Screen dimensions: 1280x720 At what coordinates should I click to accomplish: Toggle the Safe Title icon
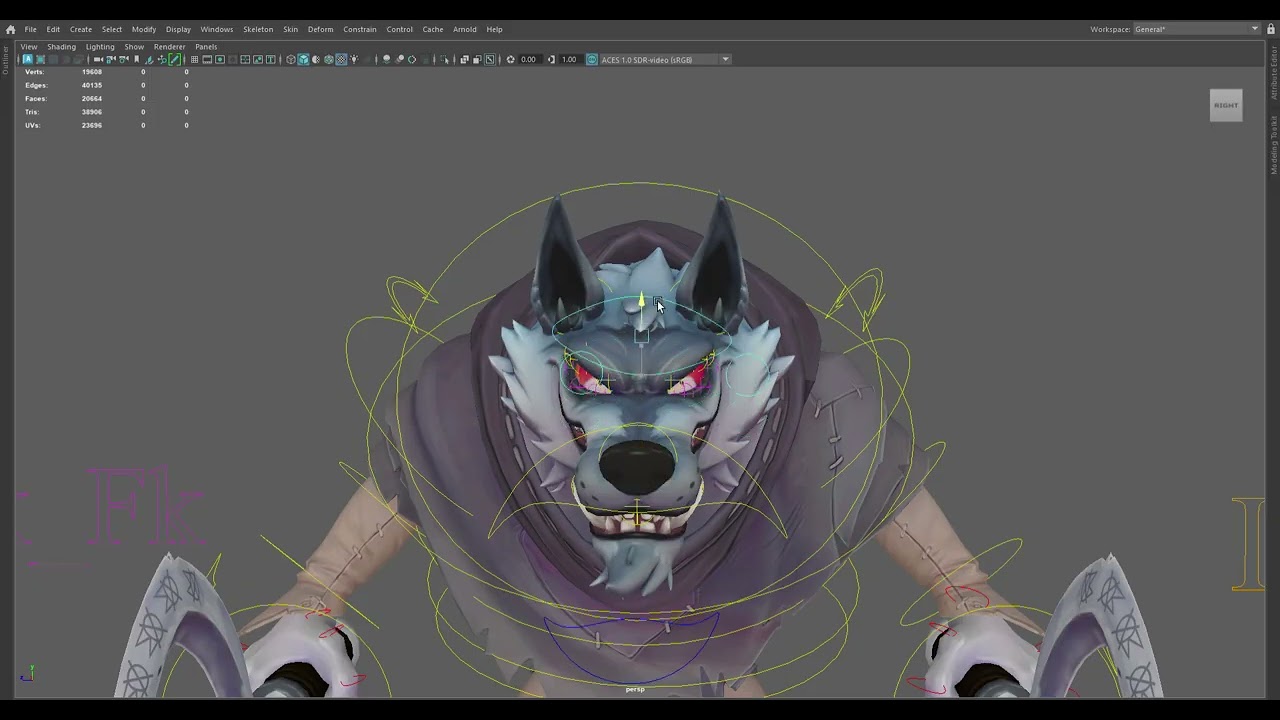(x=270, y=59)
